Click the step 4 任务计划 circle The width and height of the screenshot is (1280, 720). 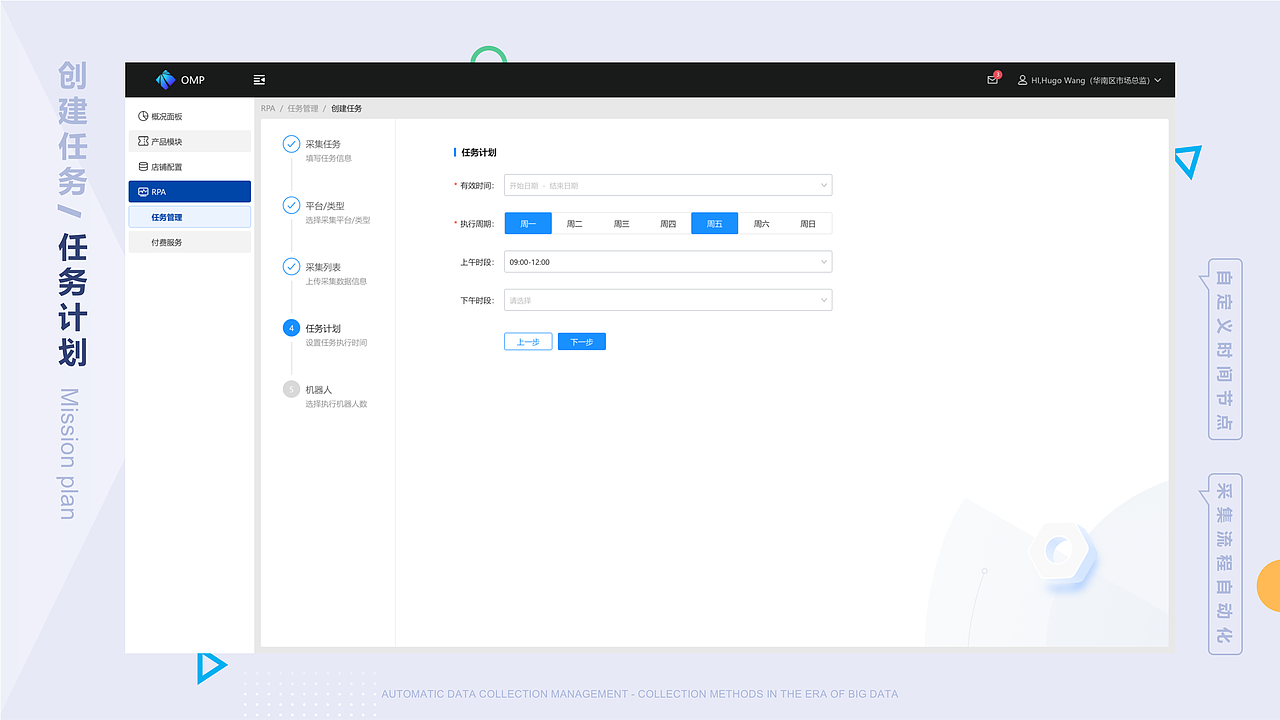pos(291,328)
